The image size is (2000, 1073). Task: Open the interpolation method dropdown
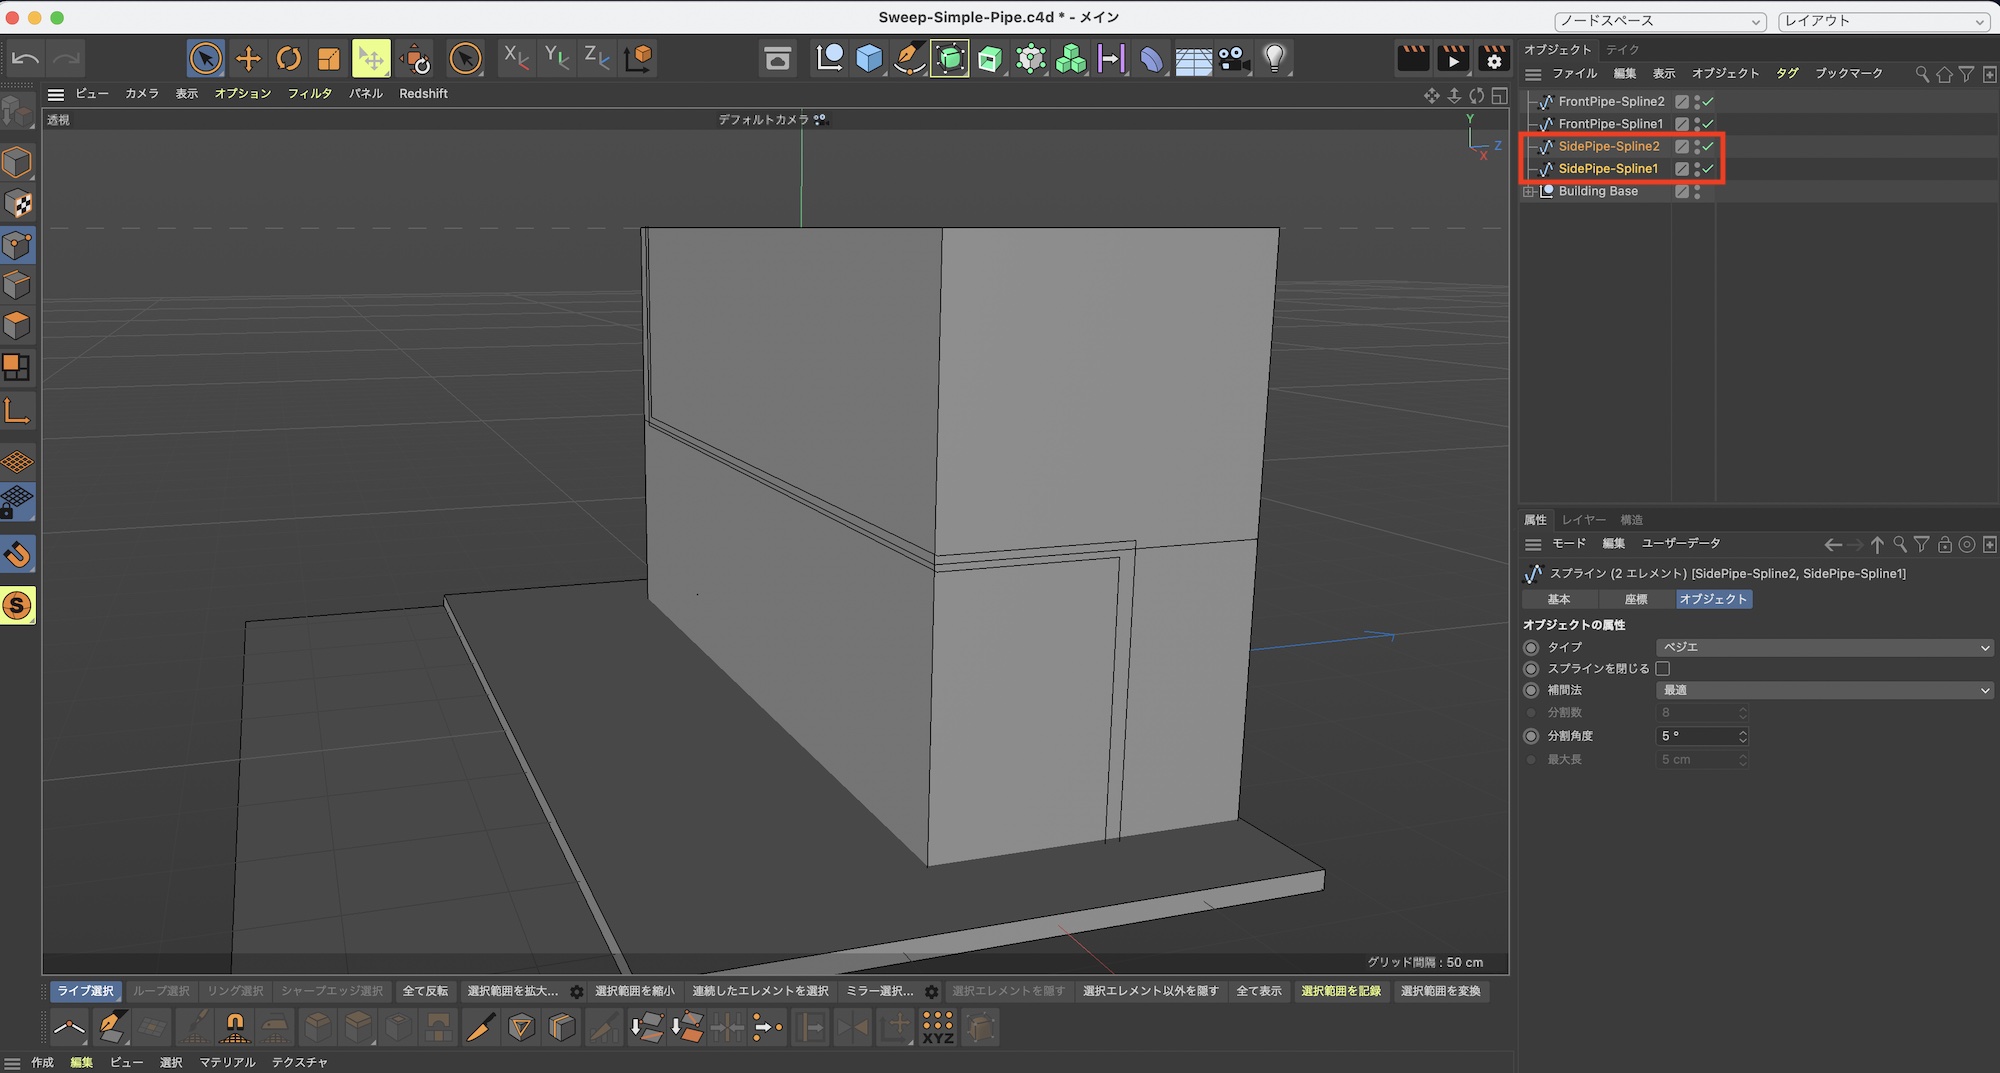coord(1824,691)
